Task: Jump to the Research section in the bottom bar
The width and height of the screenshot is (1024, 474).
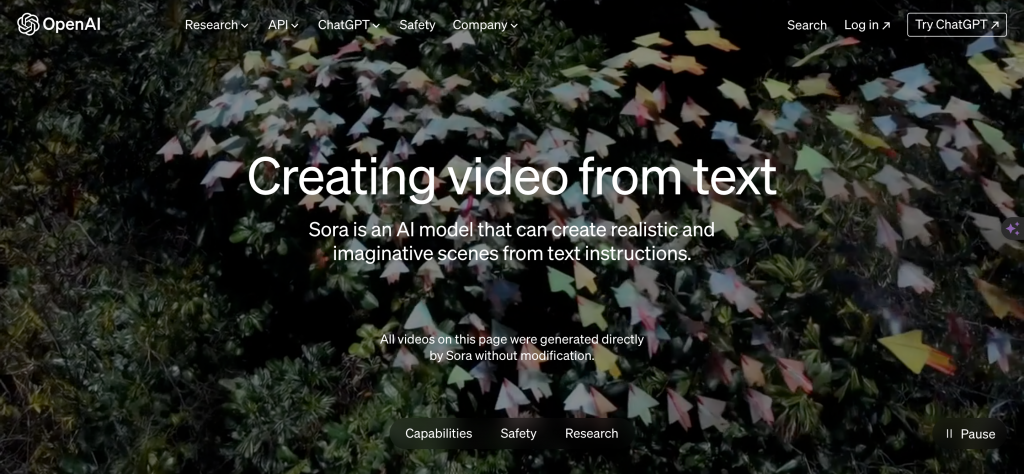Action: tap(591, 434)
